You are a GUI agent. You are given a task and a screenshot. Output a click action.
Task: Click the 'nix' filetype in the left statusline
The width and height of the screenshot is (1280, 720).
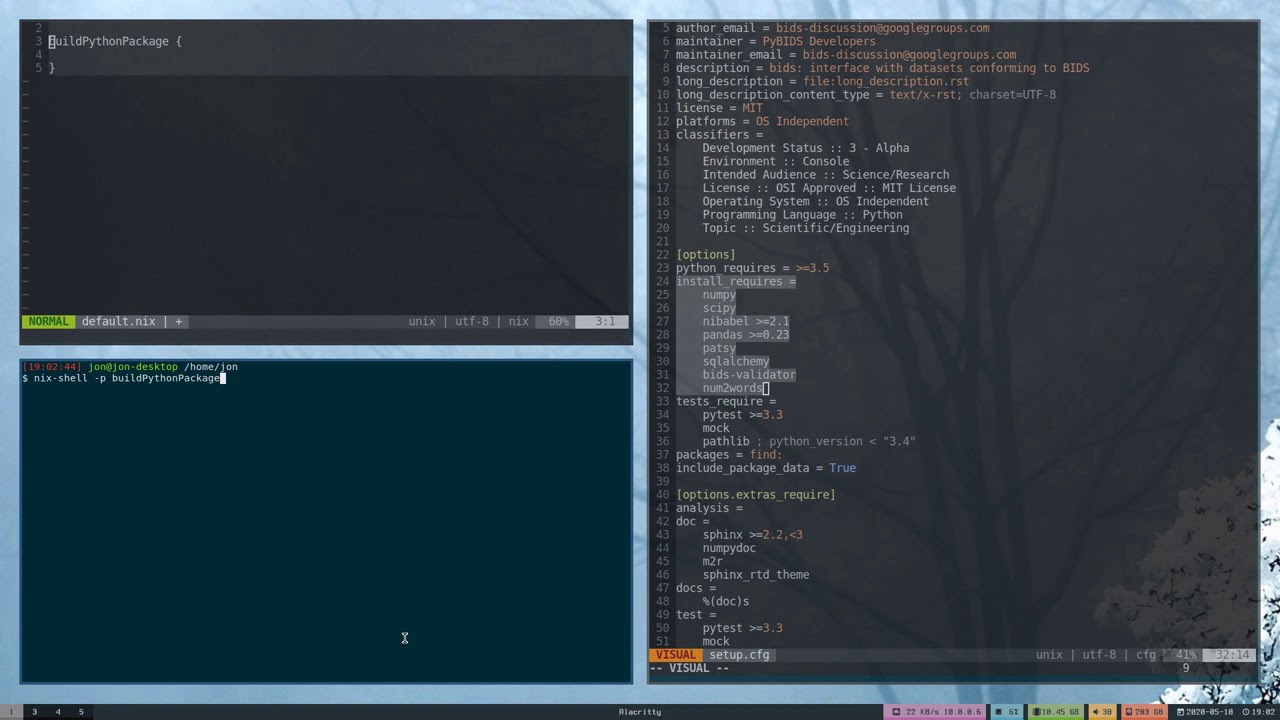point(518,322)
